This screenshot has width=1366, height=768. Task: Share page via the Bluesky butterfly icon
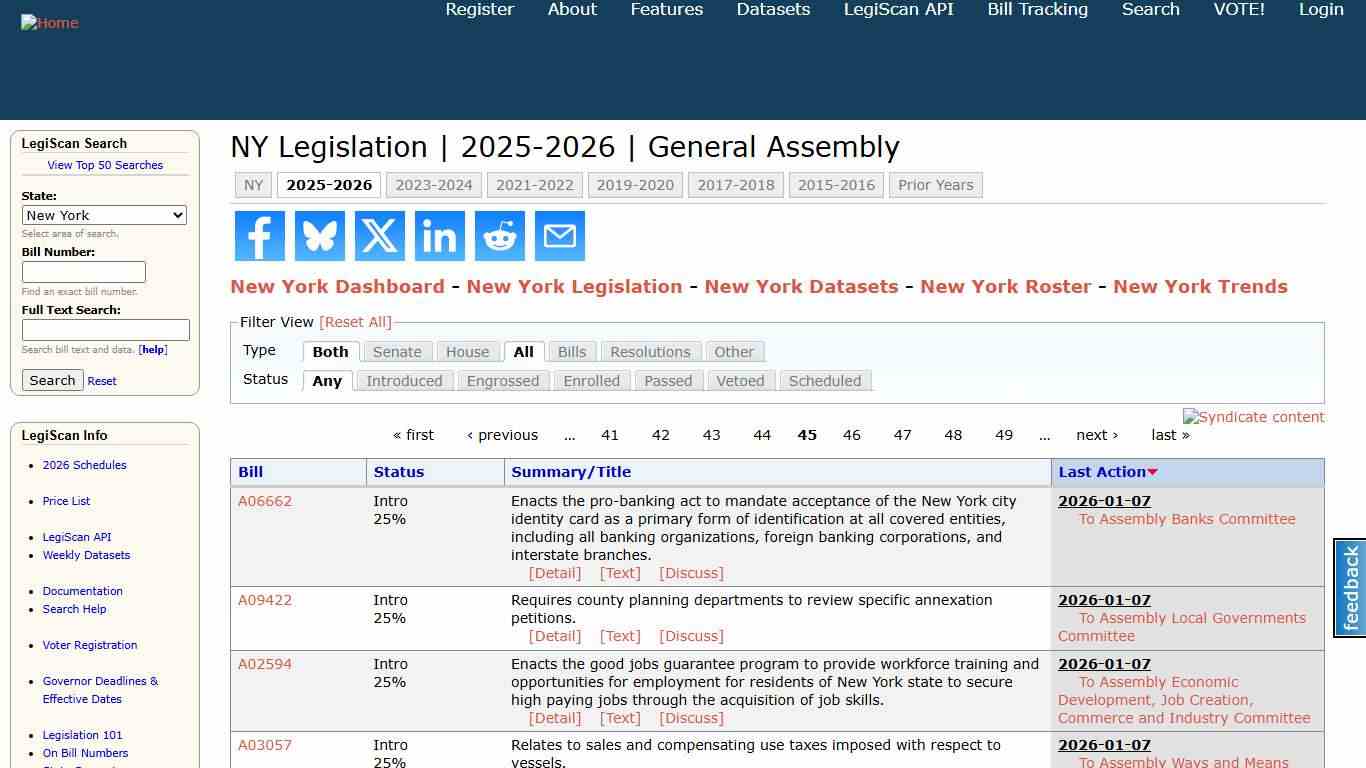(x=319, y=236)
